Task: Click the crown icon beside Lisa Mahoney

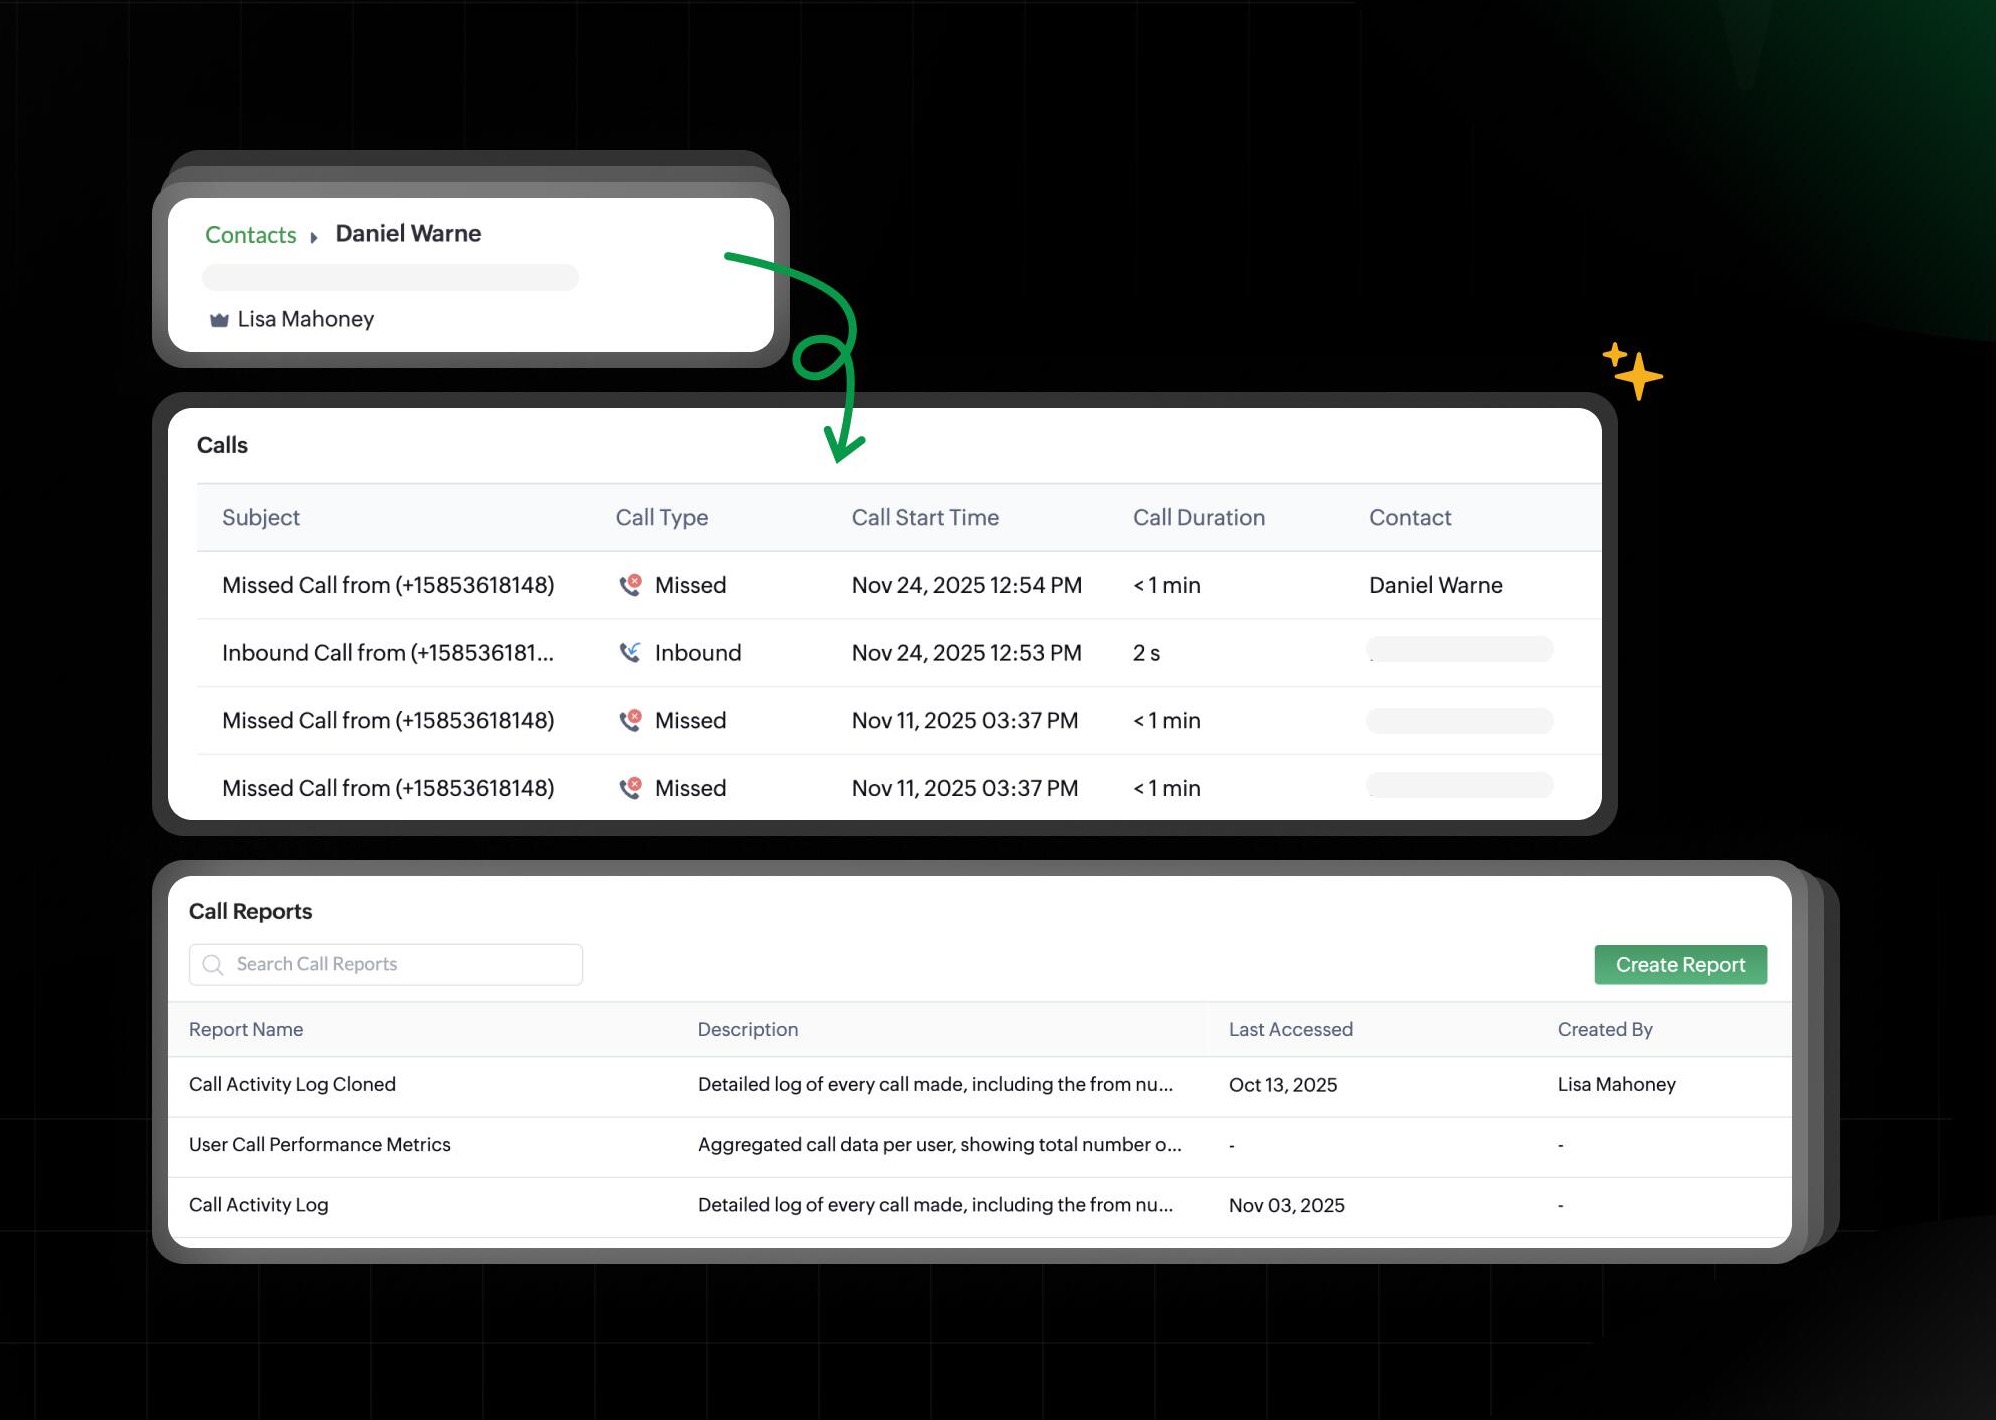Action: 219,319
